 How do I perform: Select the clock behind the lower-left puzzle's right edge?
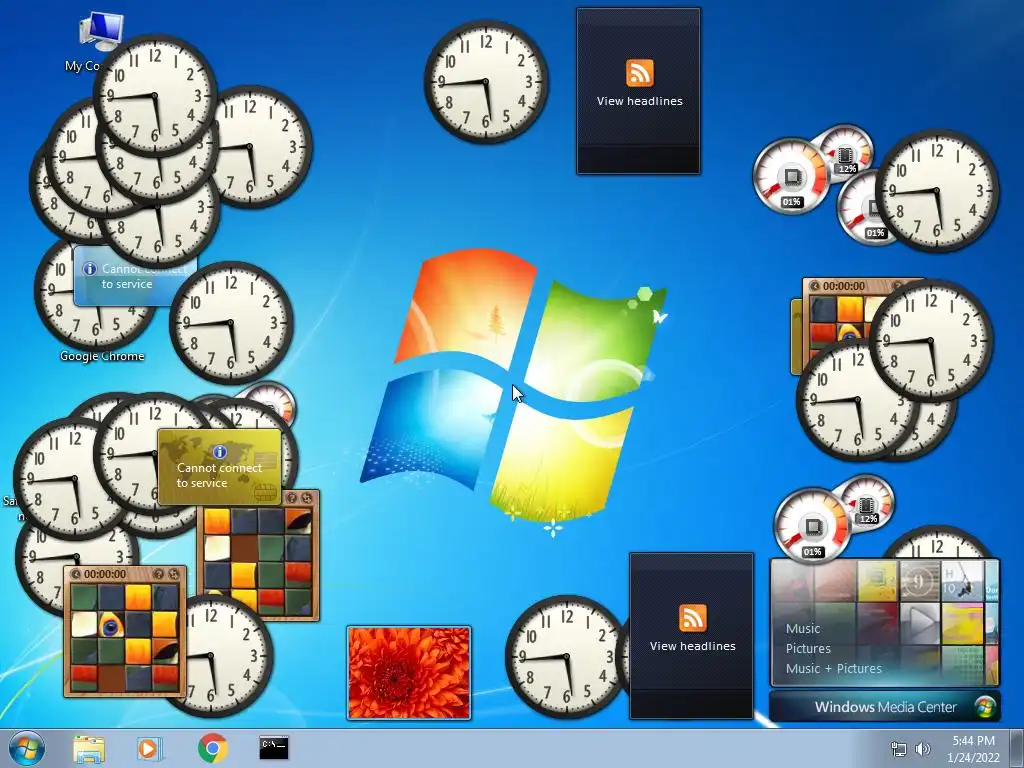223,656
